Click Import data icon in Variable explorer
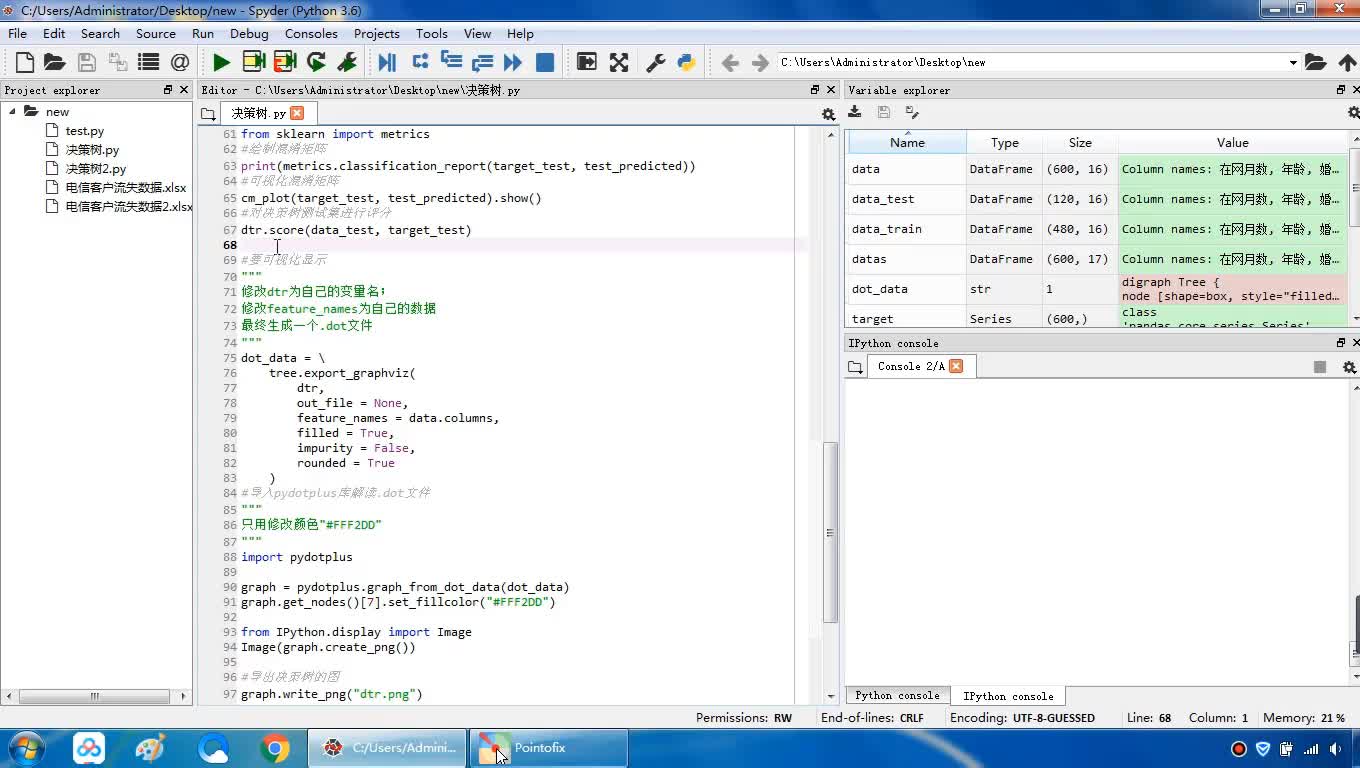 (855, 112)
